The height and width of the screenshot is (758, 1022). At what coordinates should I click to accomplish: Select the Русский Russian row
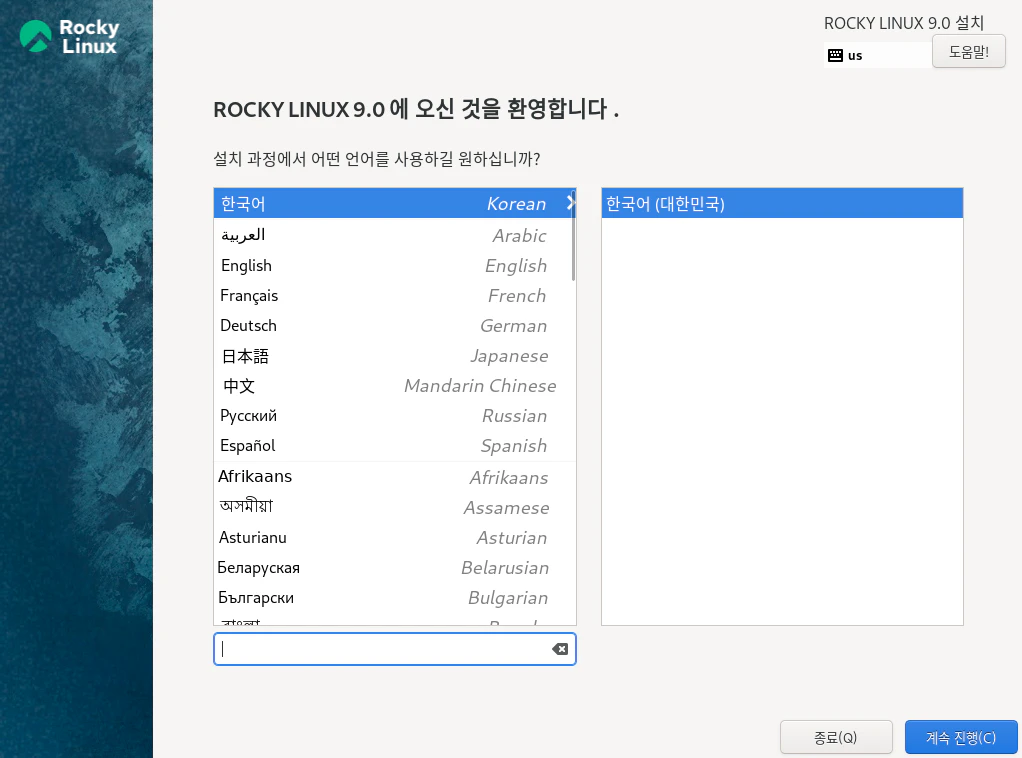394,415
